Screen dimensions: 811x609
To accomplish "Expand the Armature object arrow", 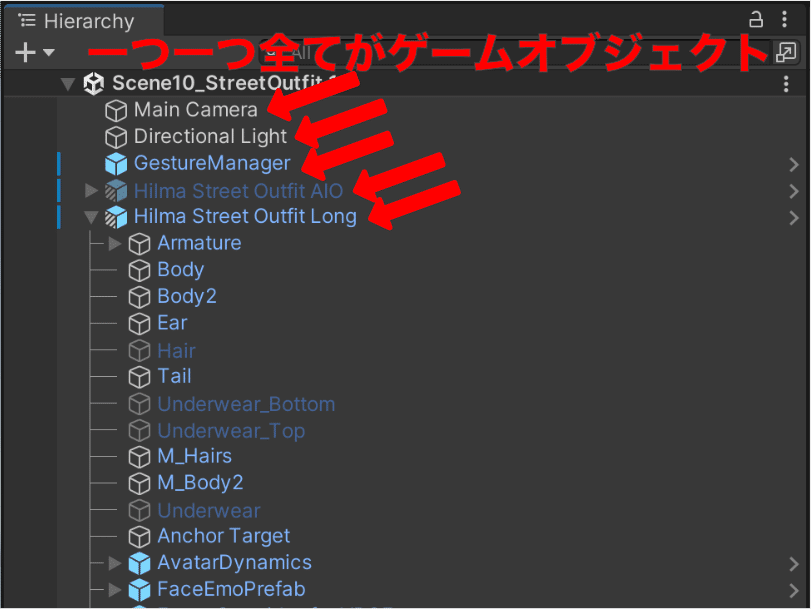I will tap(115, 244).
